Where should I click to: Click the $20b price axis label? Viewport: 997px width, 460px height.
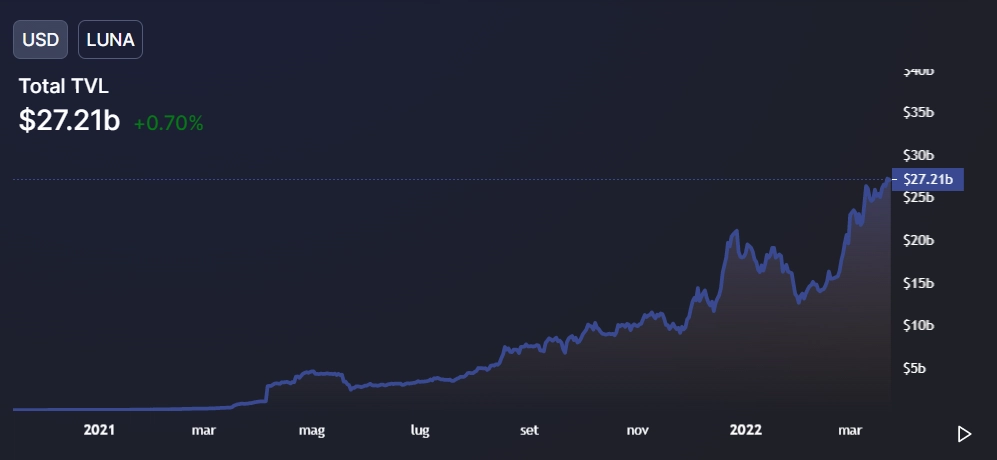[917, 240]
